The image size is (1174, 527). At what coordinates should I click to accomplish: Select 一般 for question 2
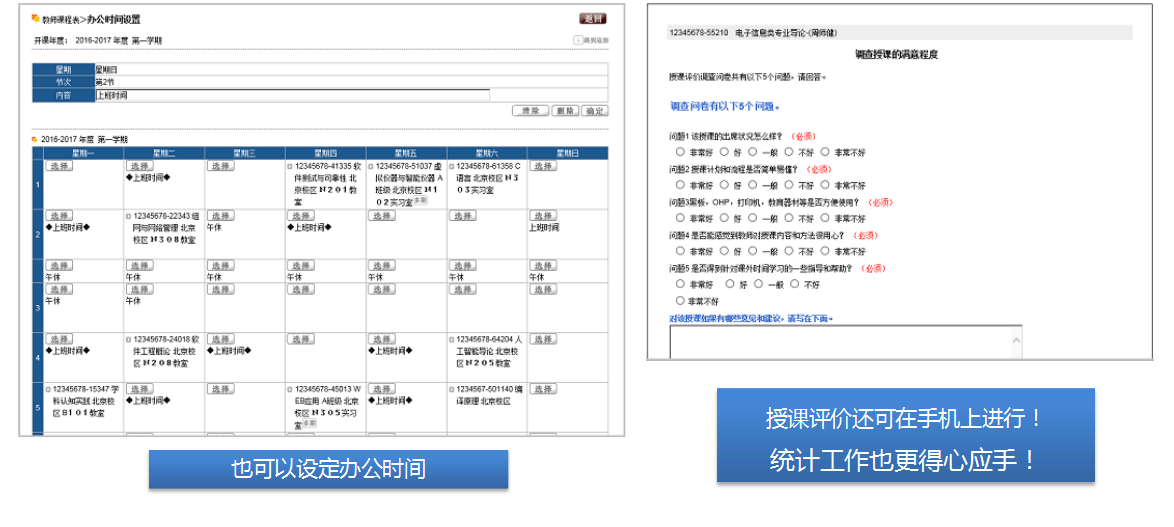click(x=753, y=185)
